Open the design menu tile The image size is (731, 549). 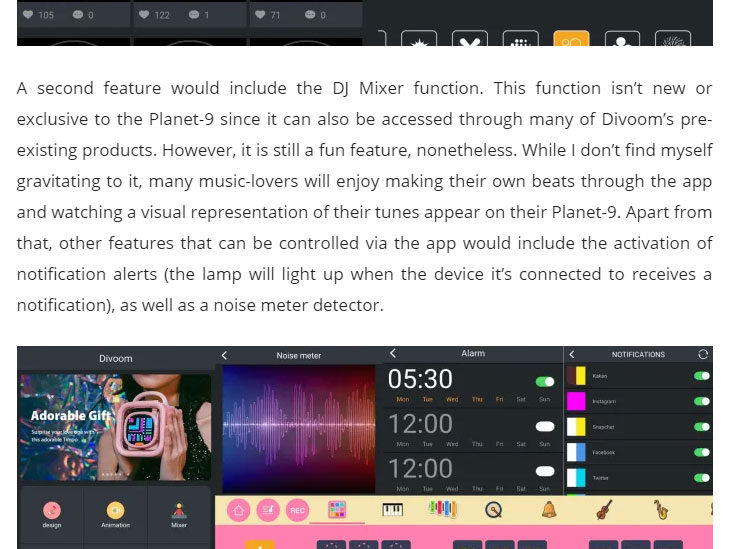click(51, 514)
